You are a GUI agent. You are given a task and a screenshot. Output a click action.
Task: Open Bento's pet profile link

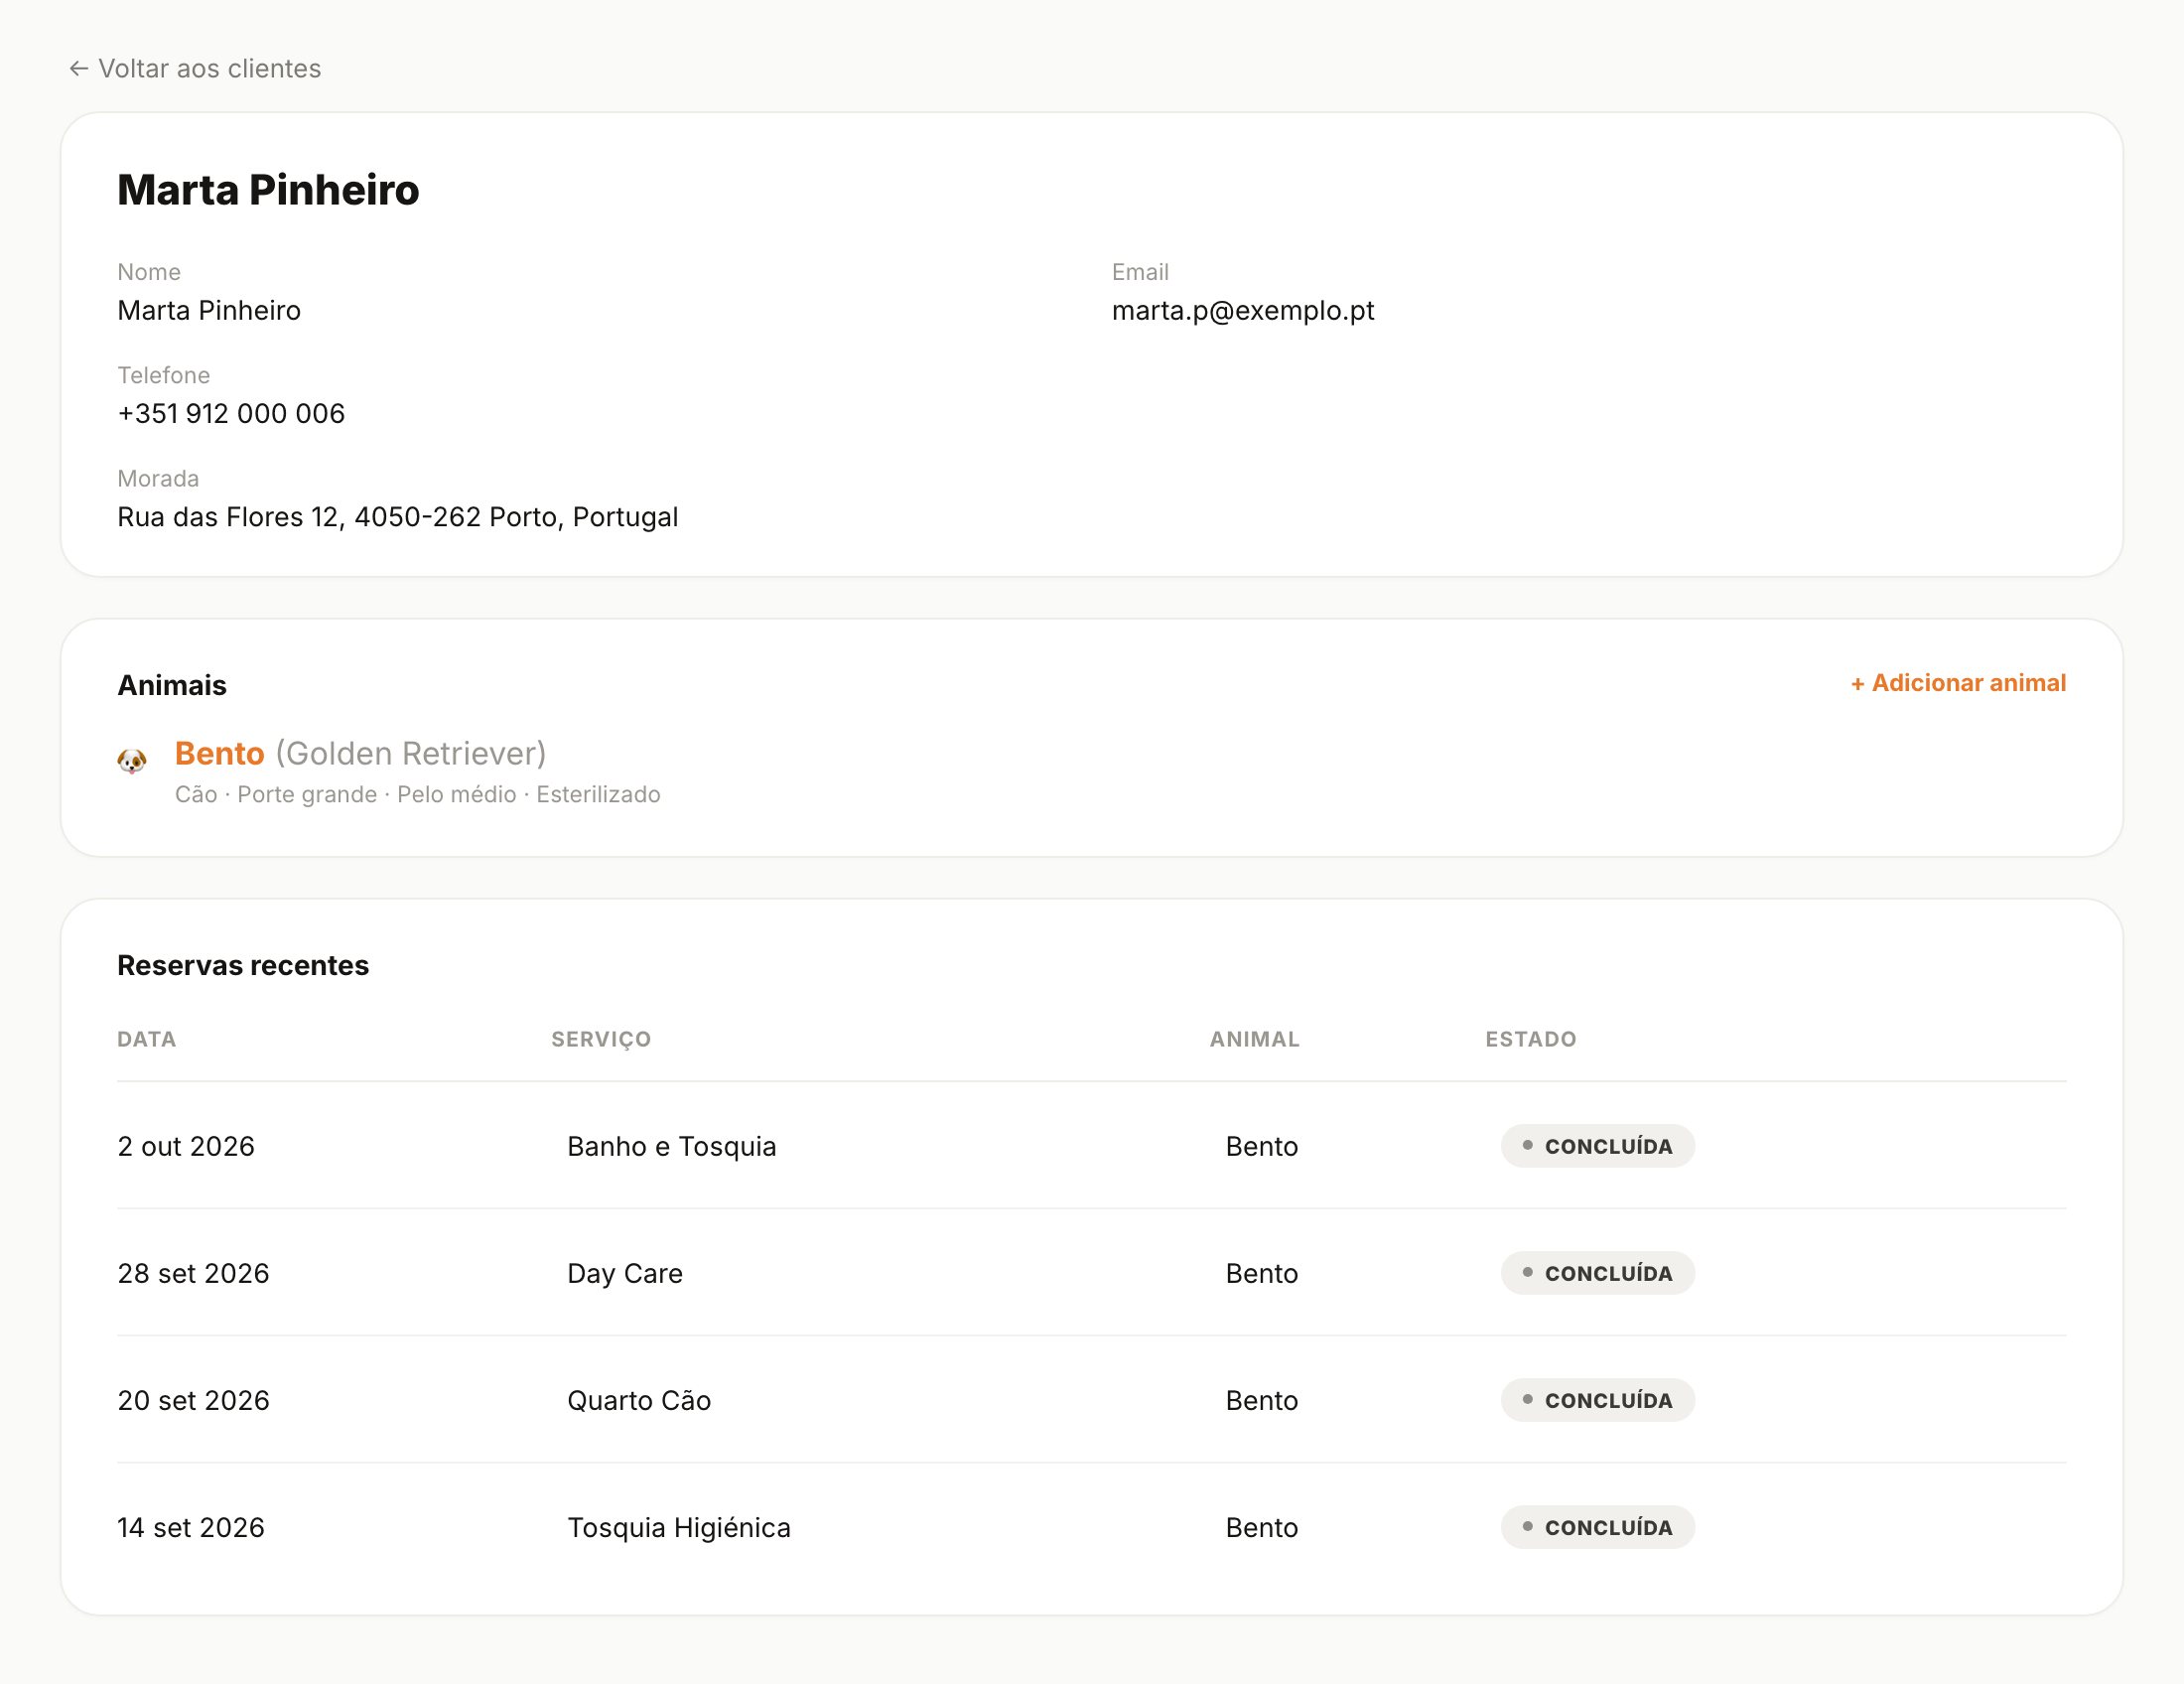(220, 753)
